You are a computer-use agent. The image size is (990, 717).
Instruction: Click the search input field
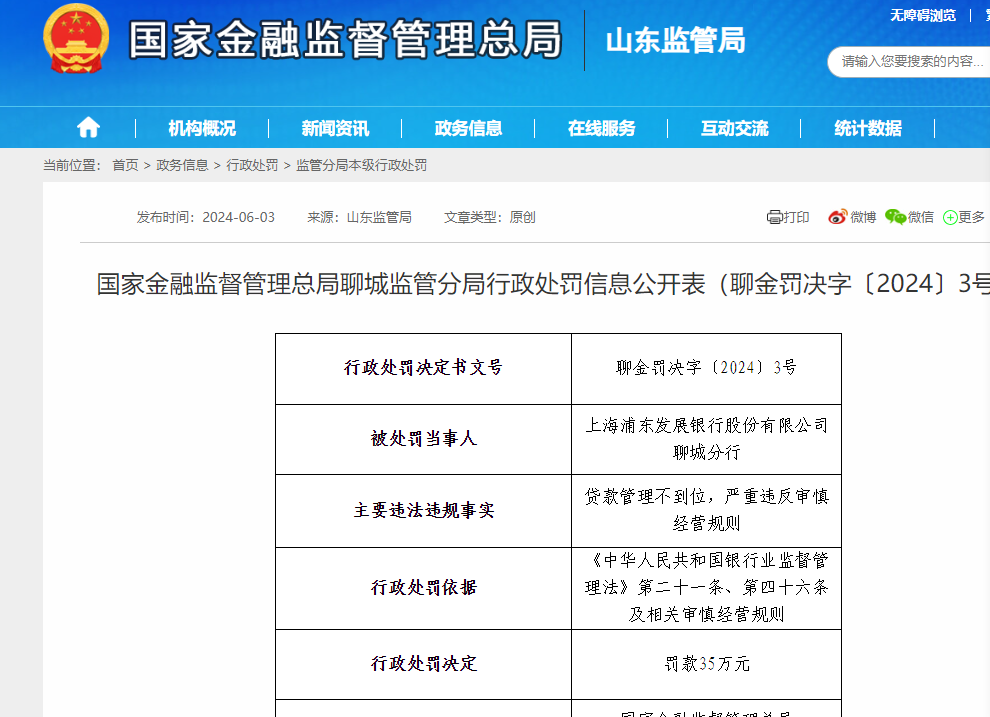[x=910, y=61]
